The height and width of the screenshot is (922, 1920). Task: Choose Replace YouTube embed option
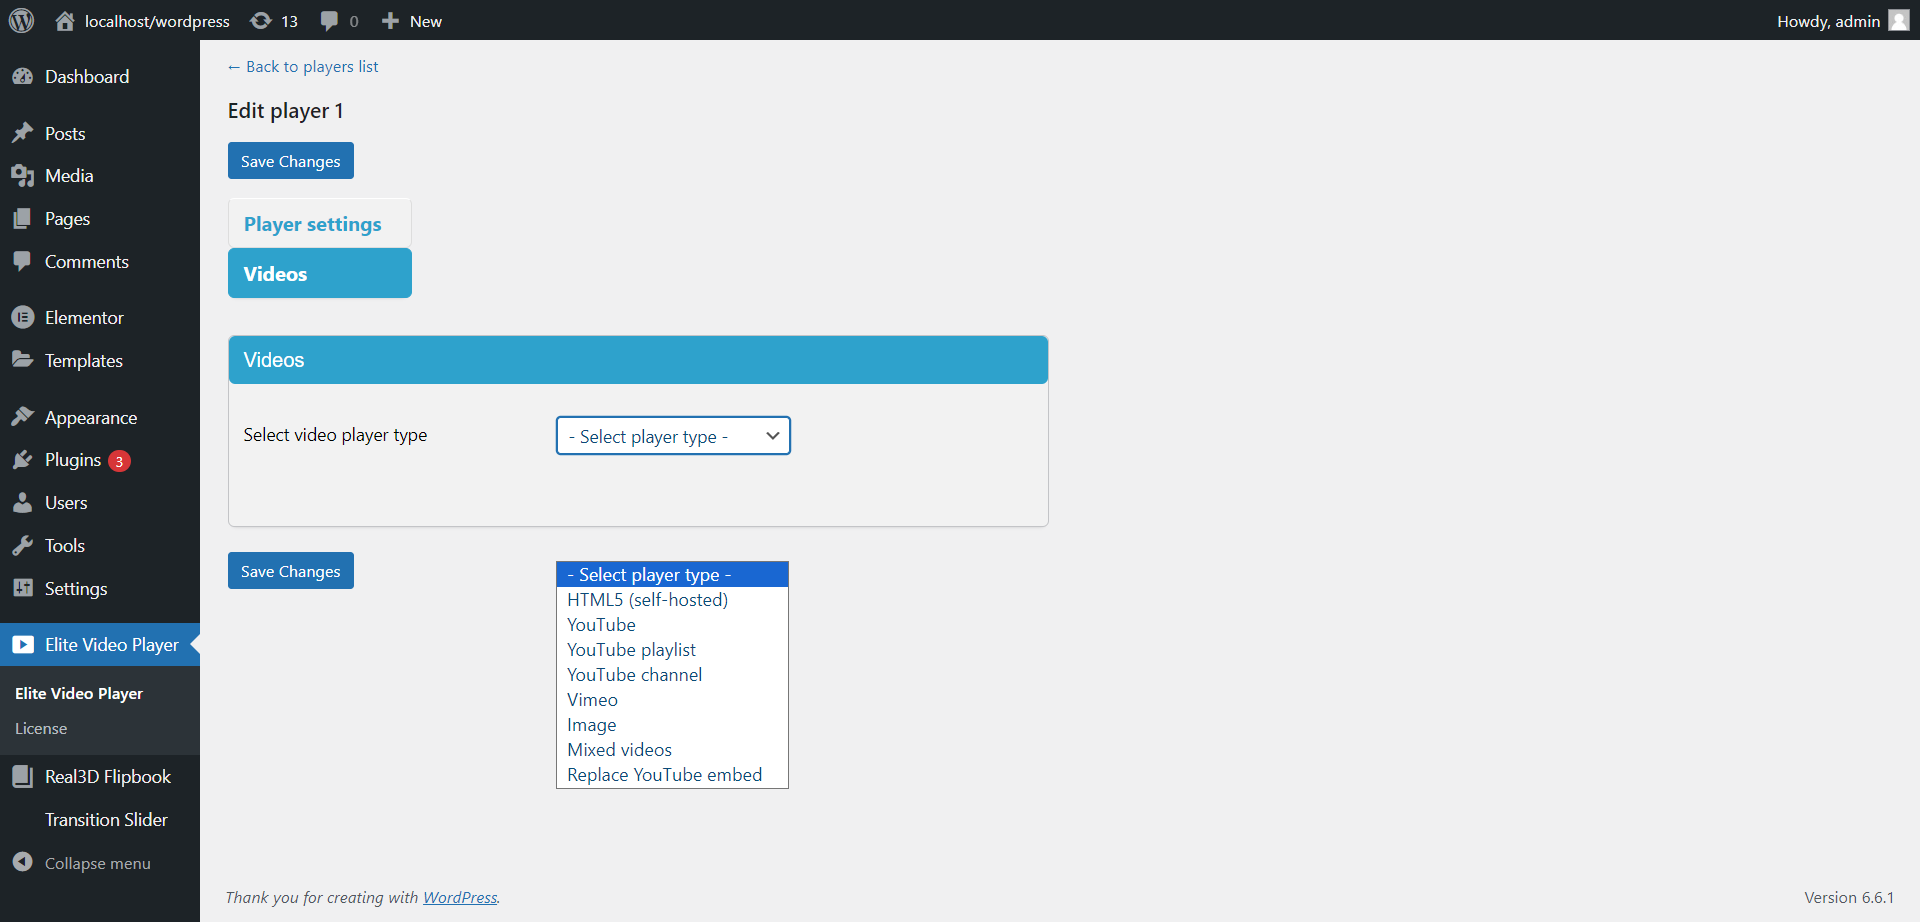point(672,775)
